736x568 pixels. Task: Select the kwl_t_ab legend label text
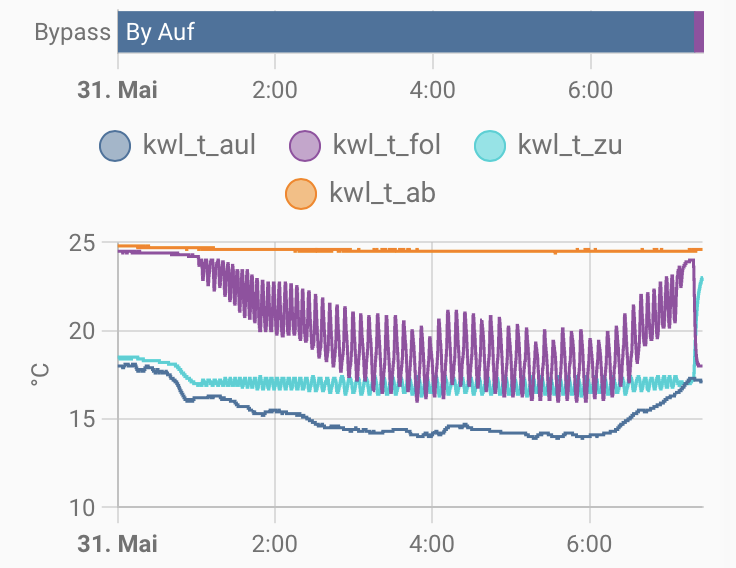coord(382,193)
